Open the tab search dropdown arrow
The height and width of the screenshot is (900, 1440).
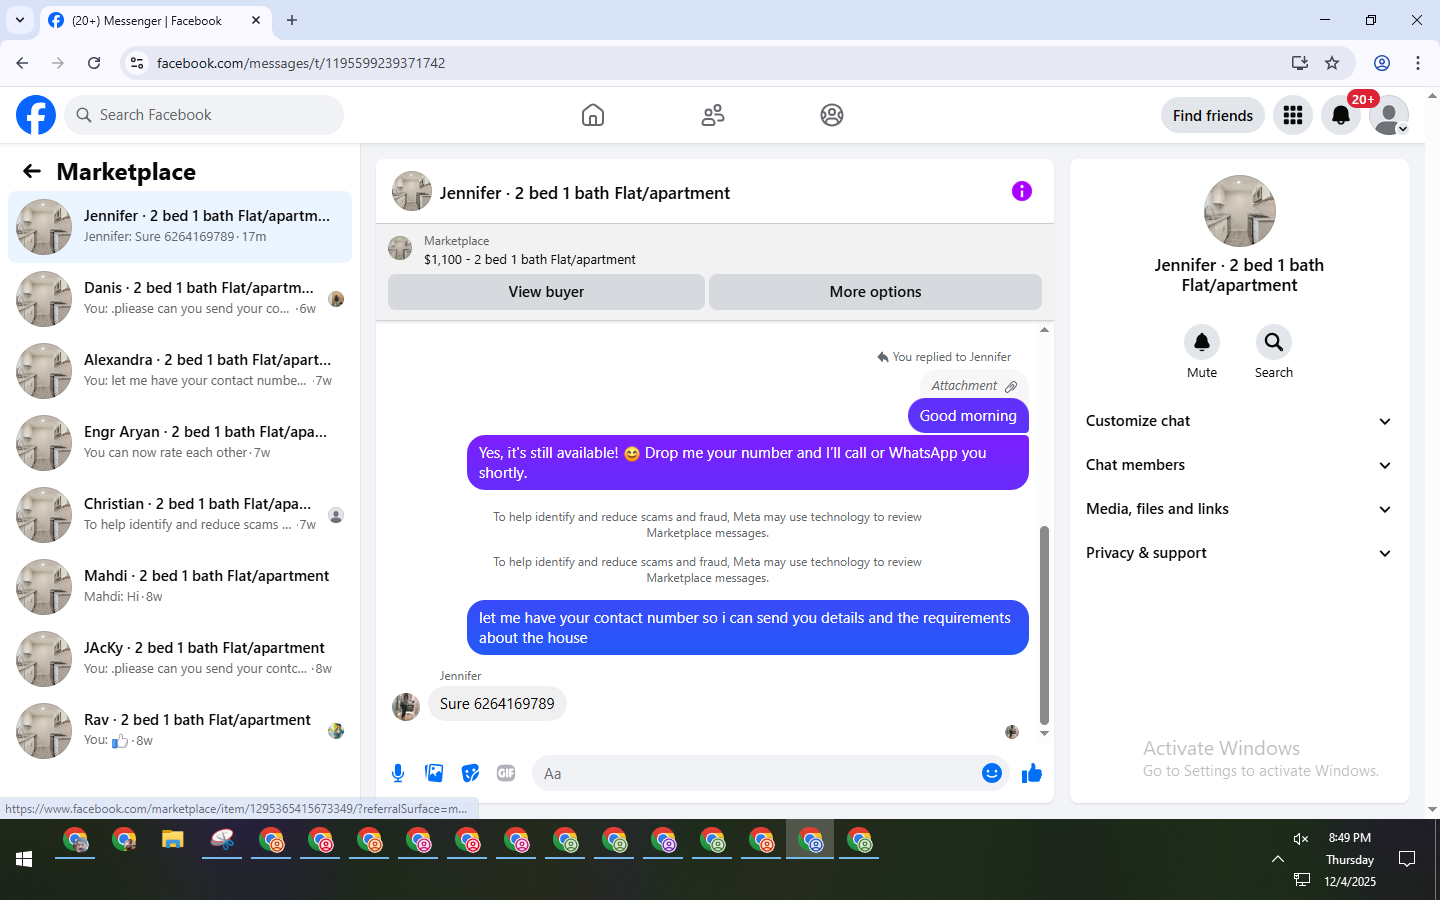[x=19, y=20]
